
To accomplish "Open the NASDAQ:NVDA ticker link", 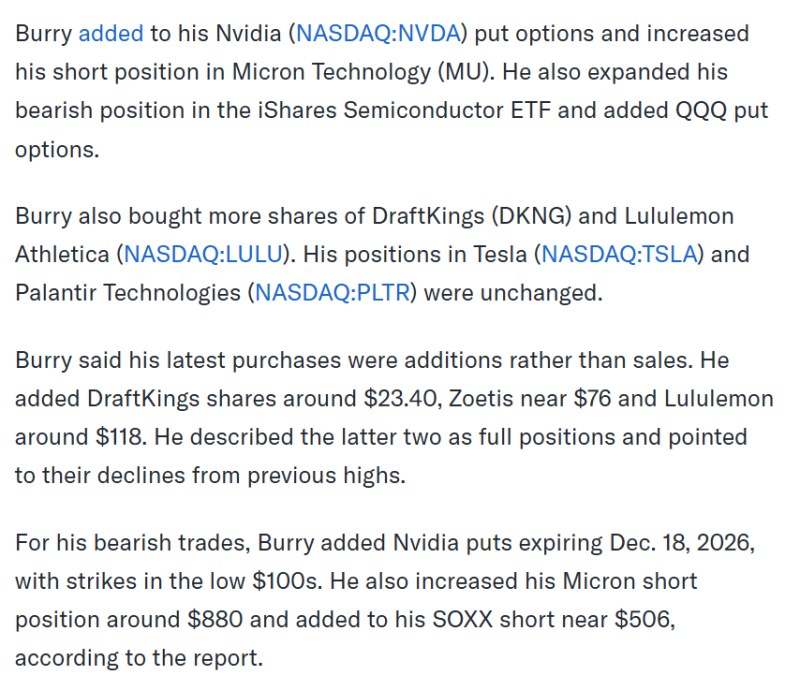I will tap(378, 34).
